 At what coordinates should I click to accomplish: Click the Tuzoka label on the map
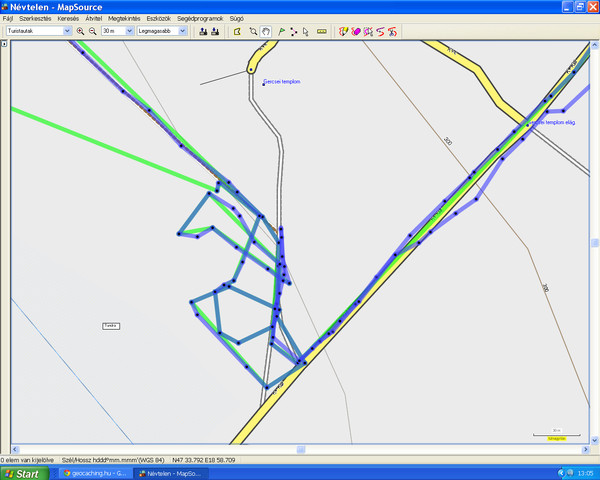(111, 326)
